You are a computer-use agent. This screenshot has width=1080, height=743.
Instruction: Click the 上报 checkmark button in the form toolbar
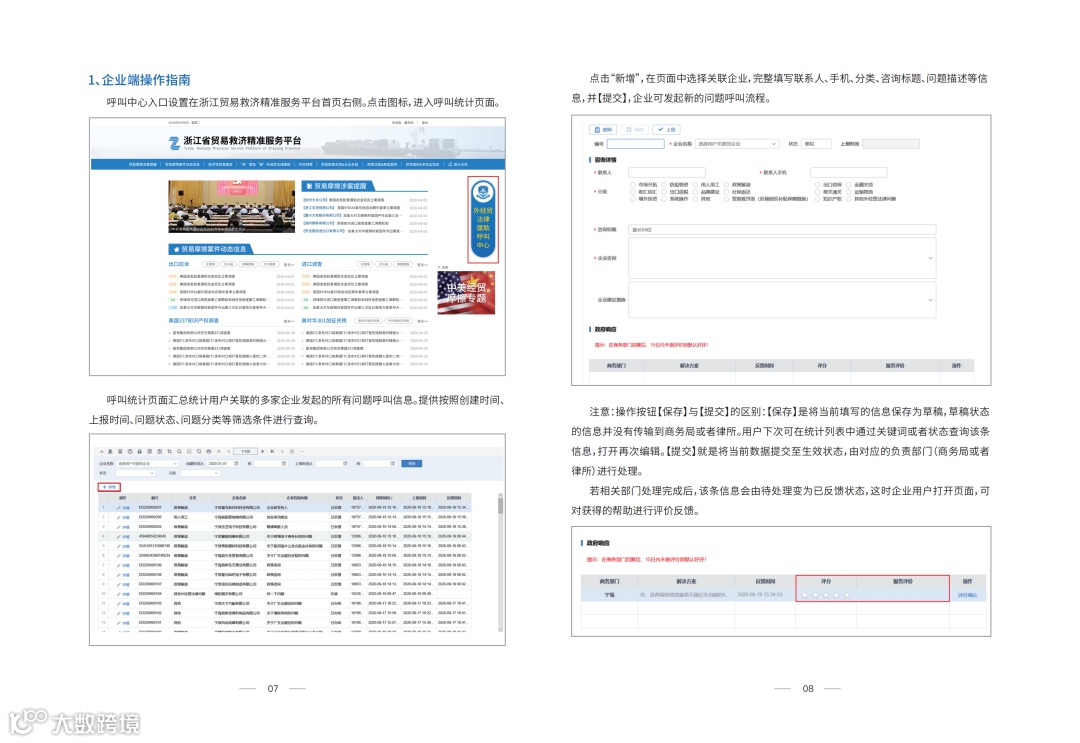(x=666, y=129)
